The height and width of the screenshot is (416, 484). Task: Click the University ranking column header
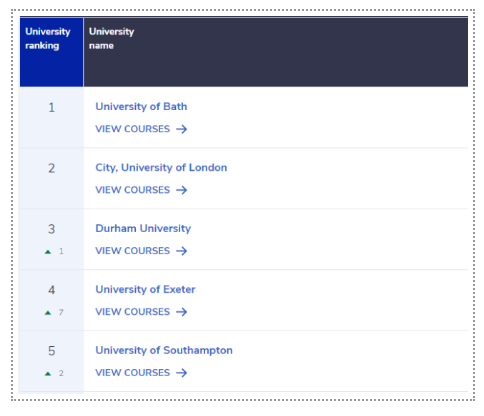click(x=52, y=52)
